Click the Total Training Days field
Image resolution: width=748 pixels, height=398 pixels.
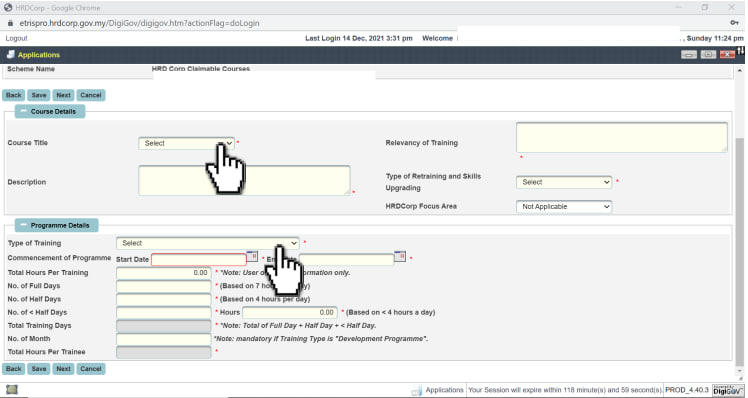(x=164, y=325)
